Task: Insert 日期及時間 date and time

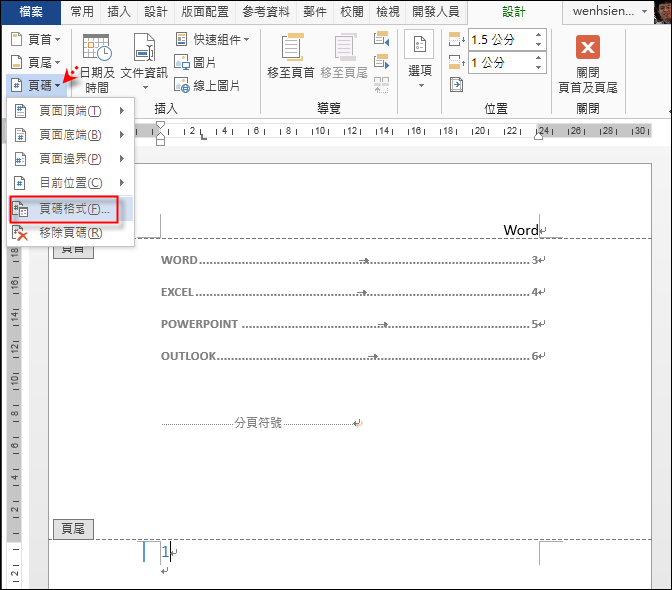Action: pos(97,63)
